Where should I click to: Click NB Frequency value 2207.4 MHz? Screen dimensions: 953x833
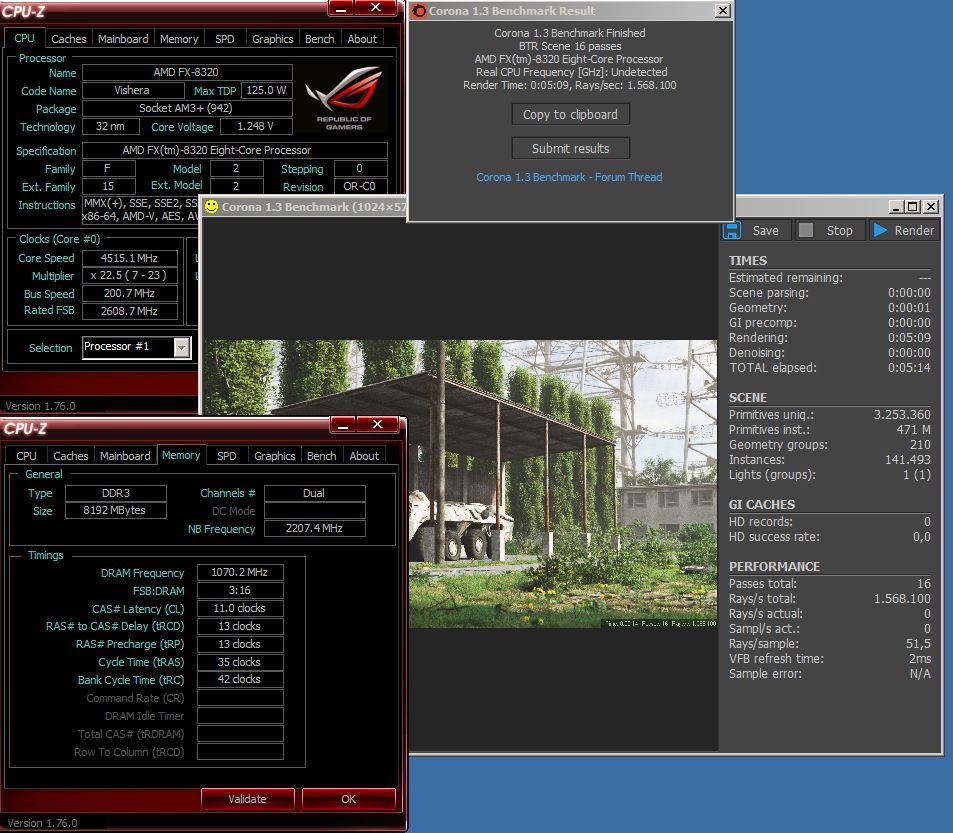[x=314, y=529]
